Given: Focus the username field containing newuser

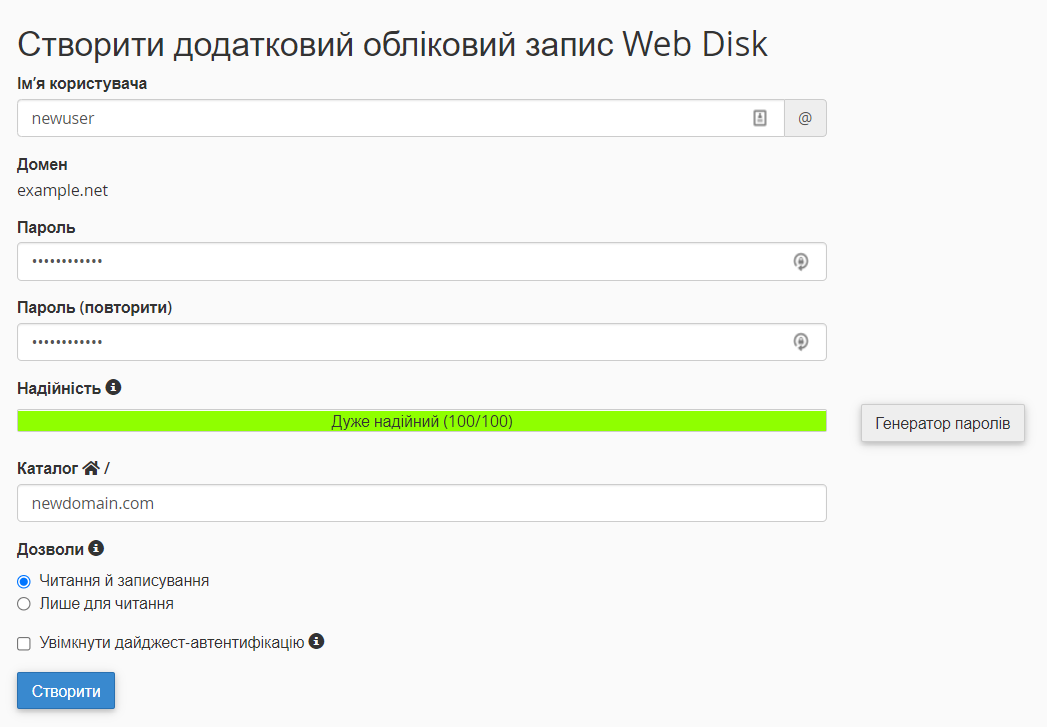Looking at the screenshot, I should pyautogui.click(x=380, y=118).
